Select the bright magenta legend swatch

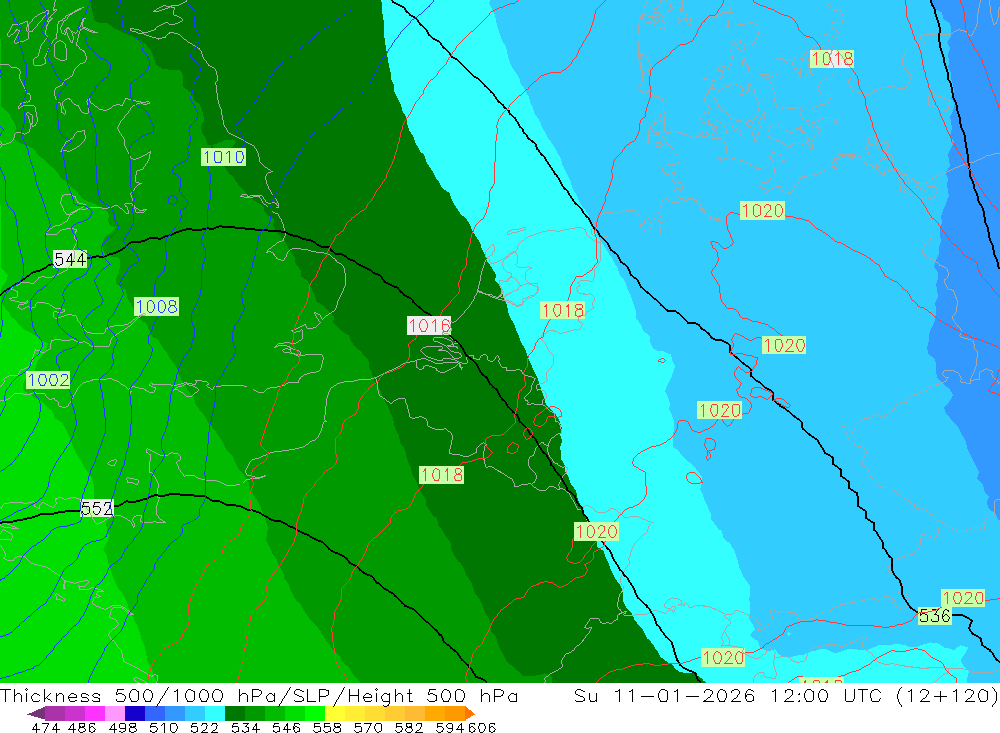click(95, 713)
